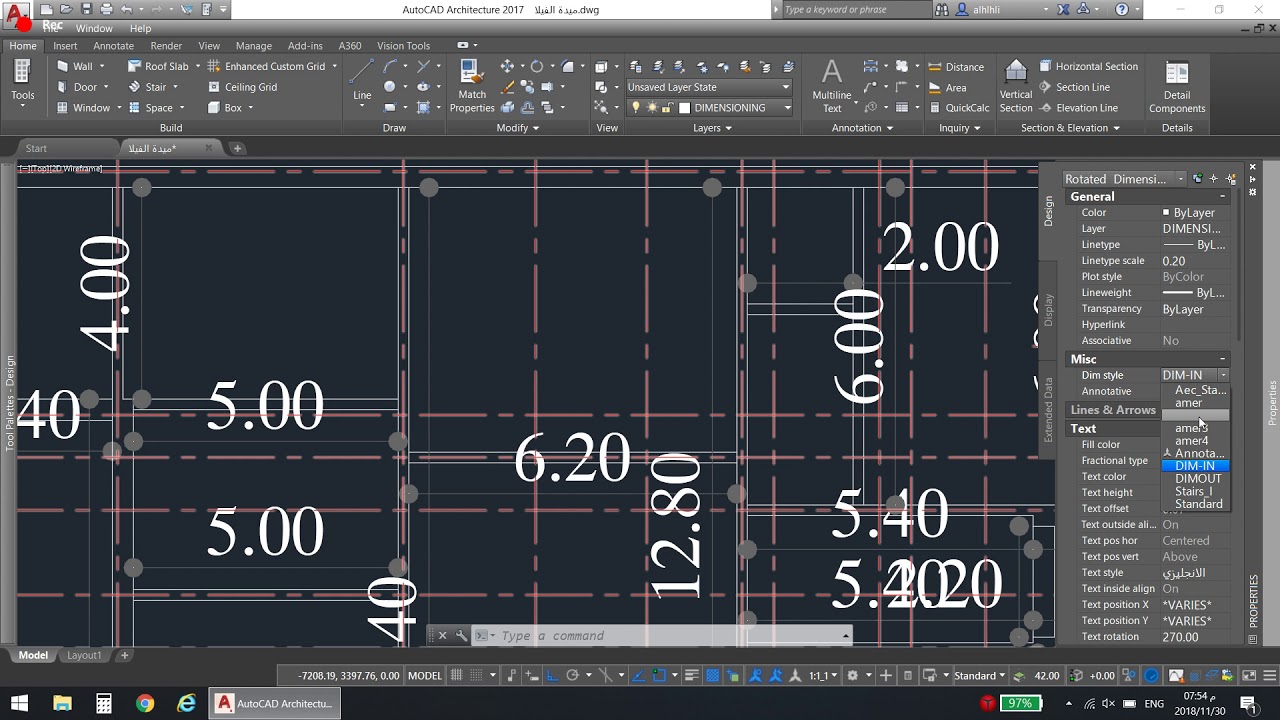Choose amer4 in dim style list

pos(1192,441)
